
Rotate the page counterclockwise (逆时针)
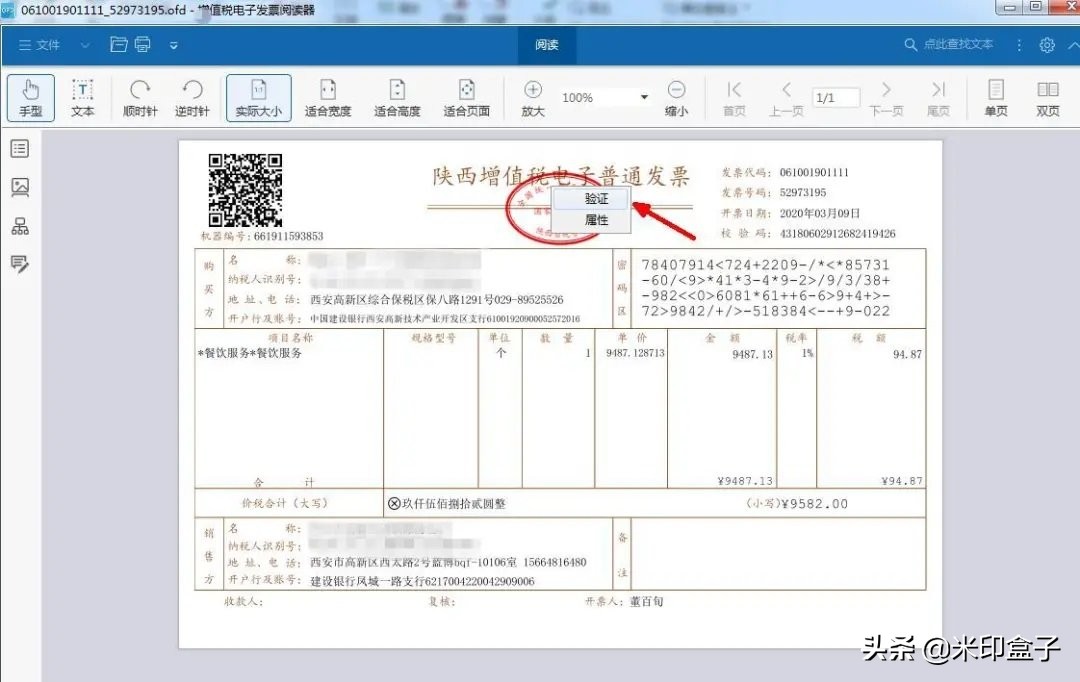(x=192, y=97)
